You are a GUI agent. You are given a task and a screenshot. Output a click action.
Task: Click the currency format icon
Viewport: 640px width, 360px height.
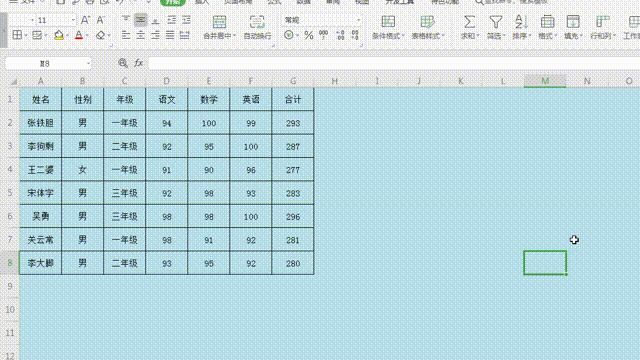(x=289, y=36)
